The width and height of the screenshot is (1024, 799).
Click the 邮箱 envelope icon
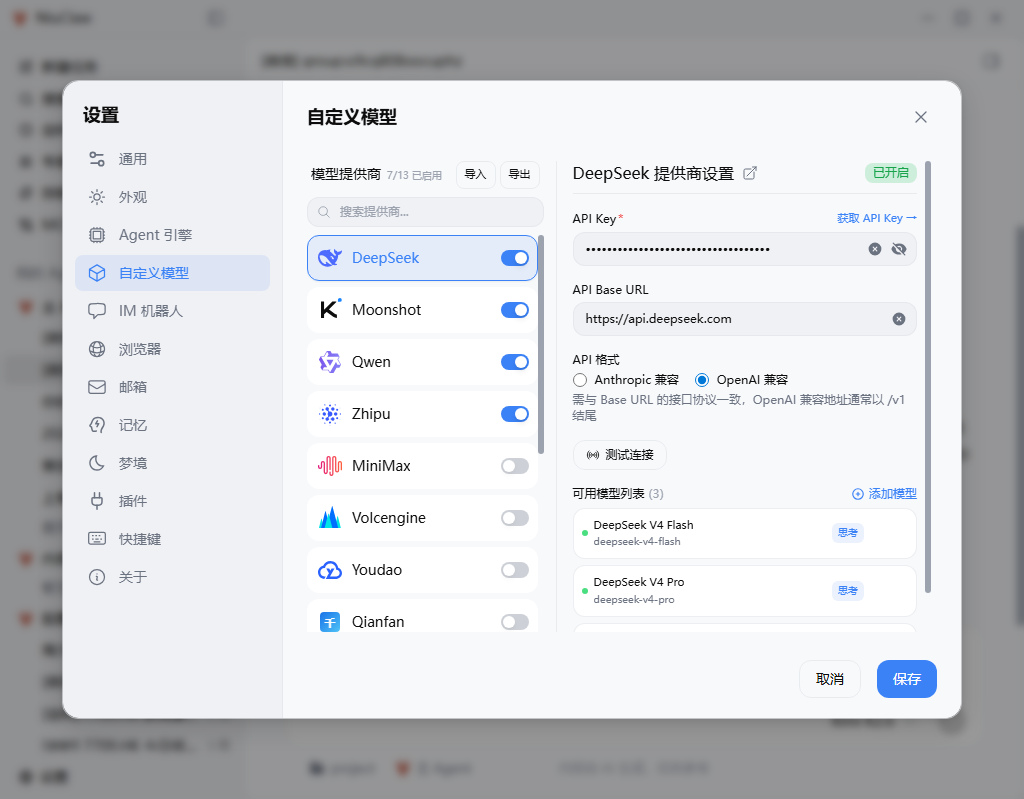click(x=97, y=387)
